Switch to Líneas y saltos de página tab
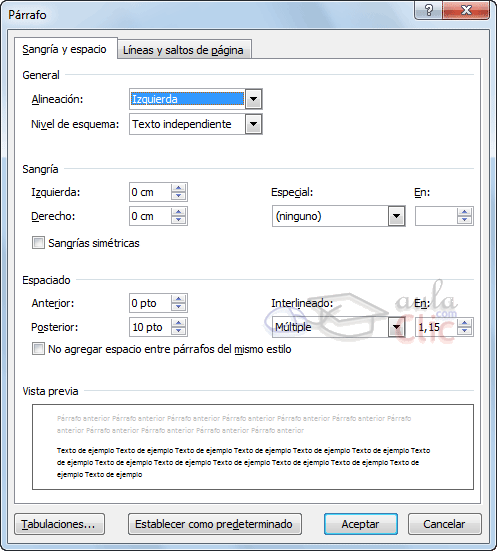The height and width of the screenshot is (551, 497). pos(183,50)
